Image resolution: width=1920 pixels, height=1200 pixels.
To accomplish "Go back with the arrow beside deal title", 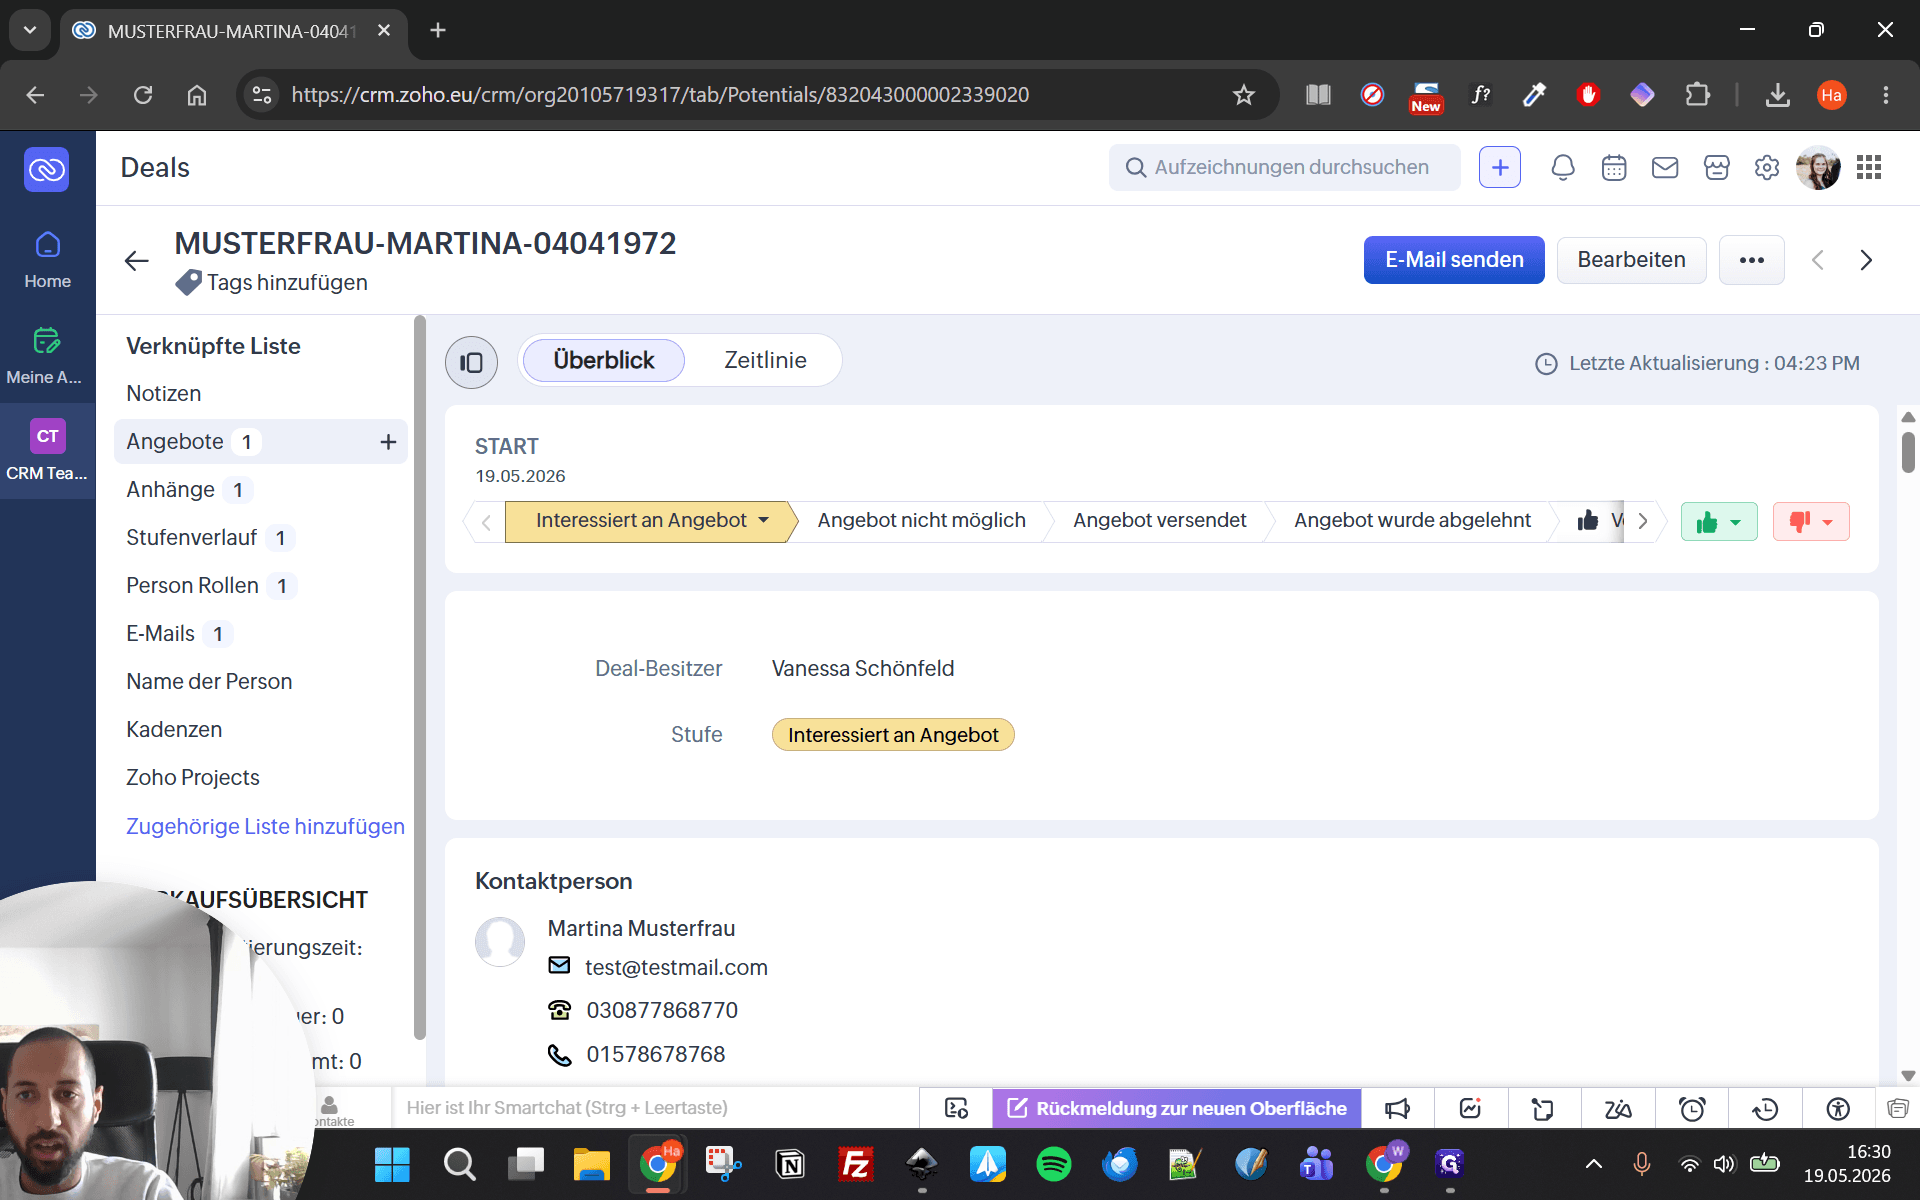I will [137, 261].
